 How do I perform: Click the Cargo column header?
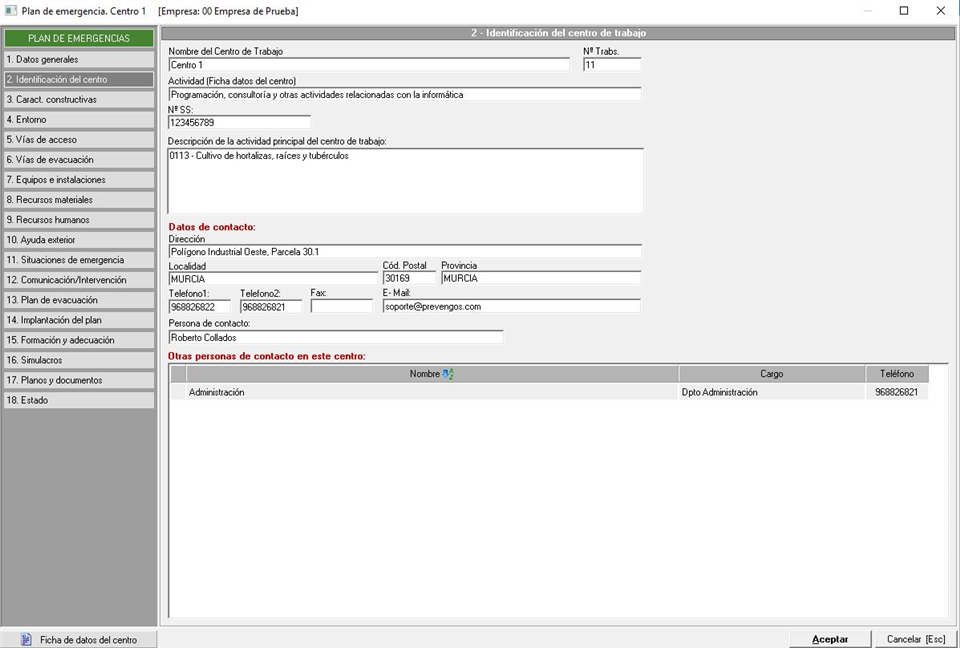771,374
